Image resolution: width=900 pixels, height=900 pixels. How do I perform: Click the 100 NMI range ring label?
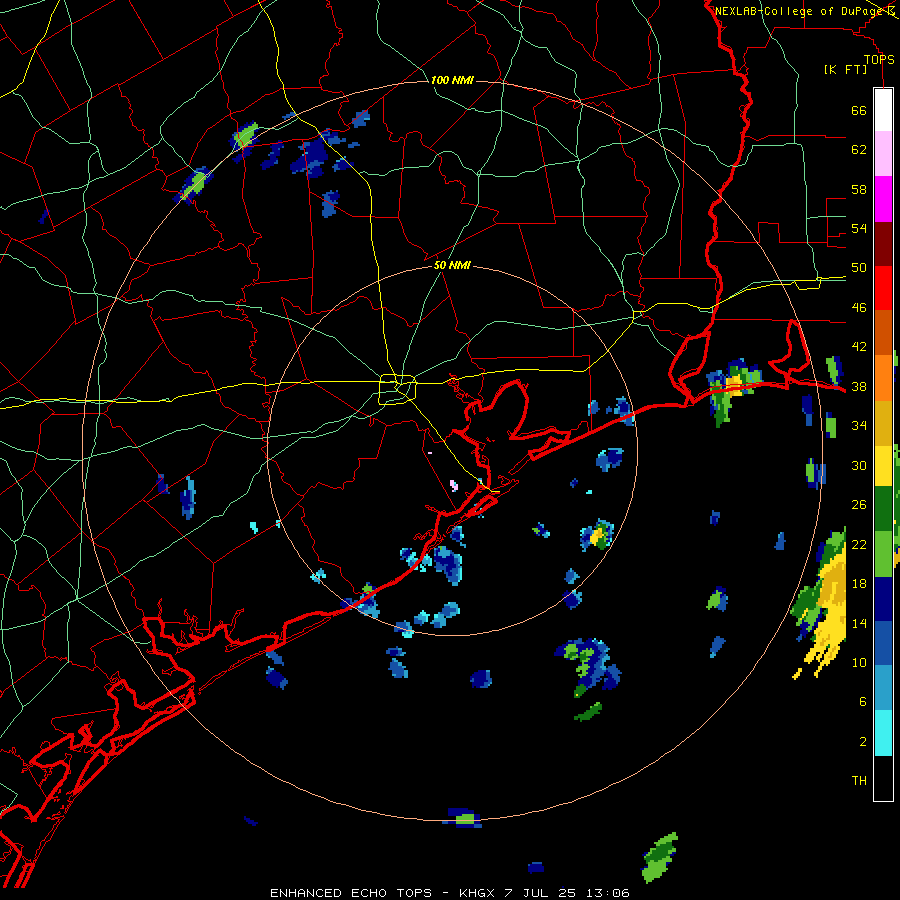(452, 80)
